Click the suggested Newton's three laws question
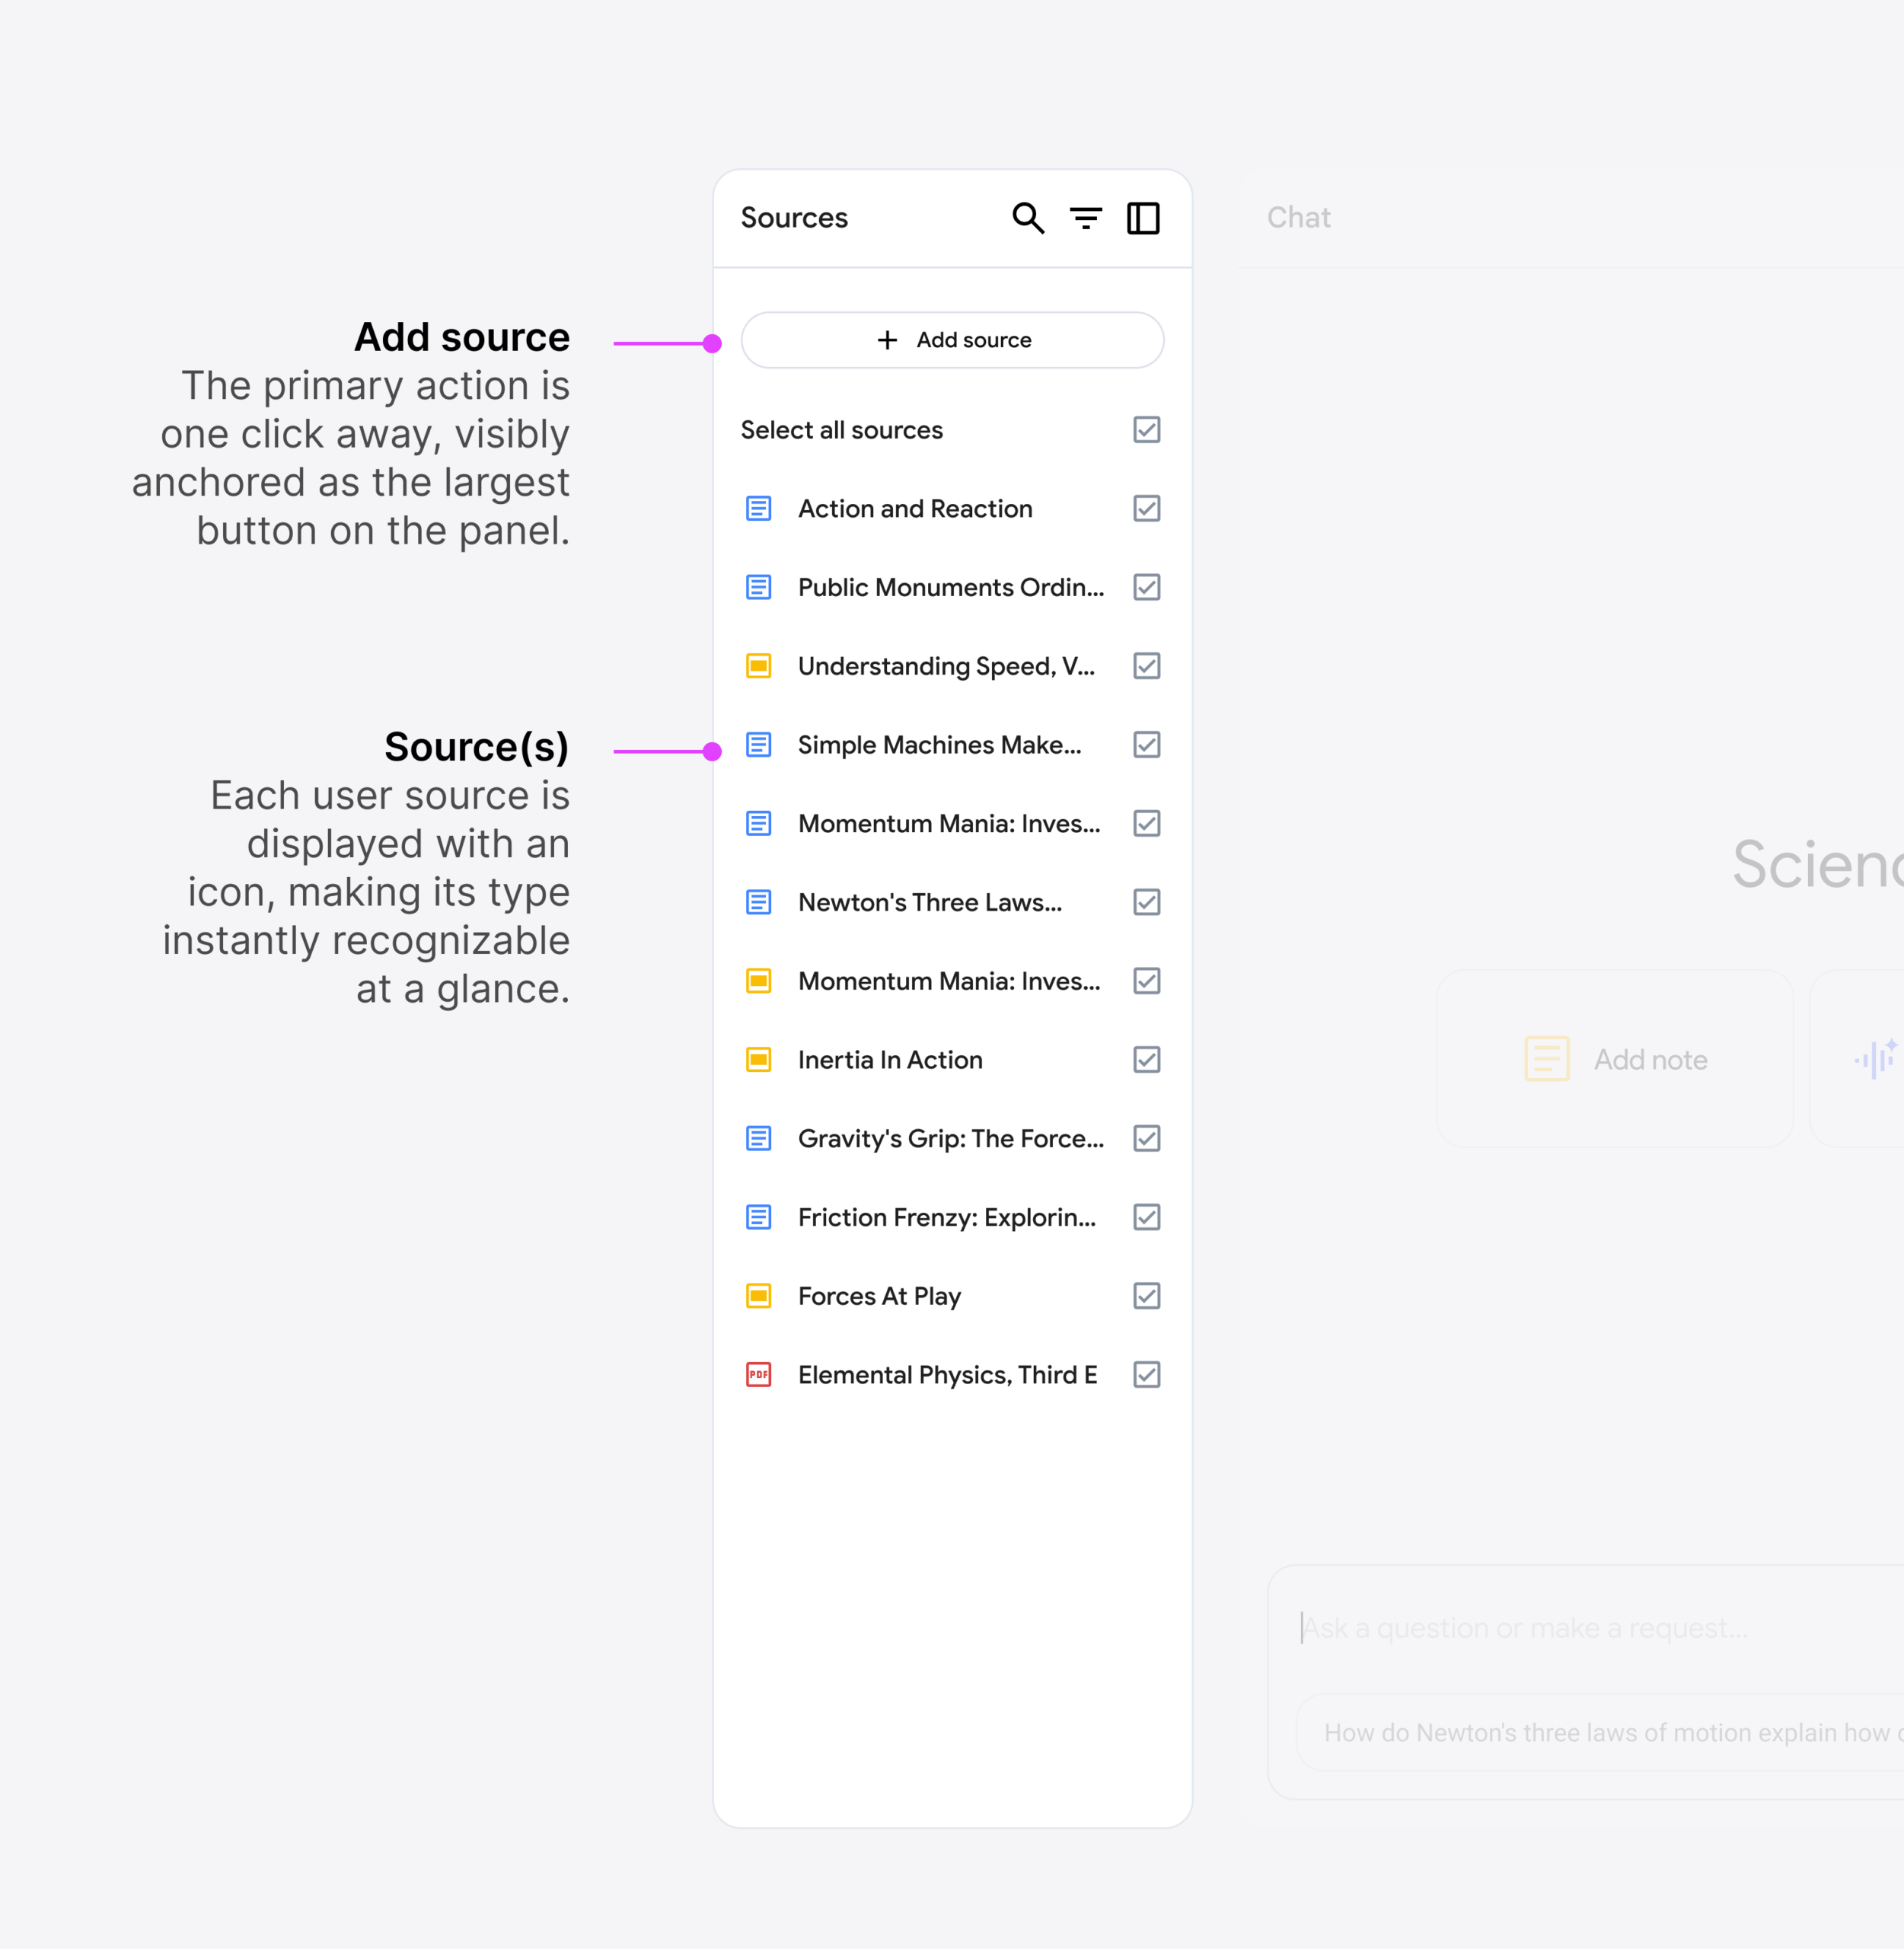 pyautogui.click(x=1610, y=1733)
